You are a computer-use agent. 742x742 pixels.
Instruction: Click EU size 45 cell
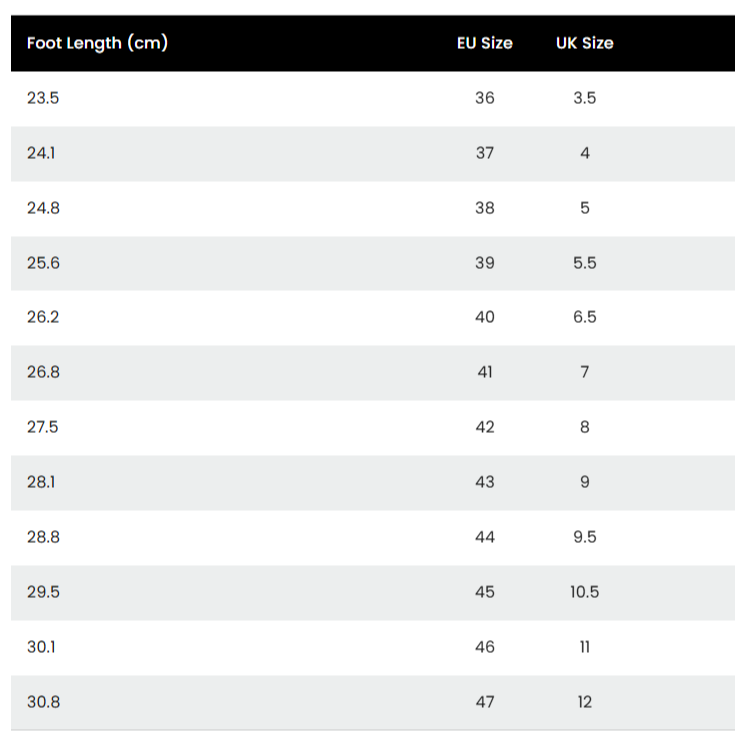coord(485,592)
